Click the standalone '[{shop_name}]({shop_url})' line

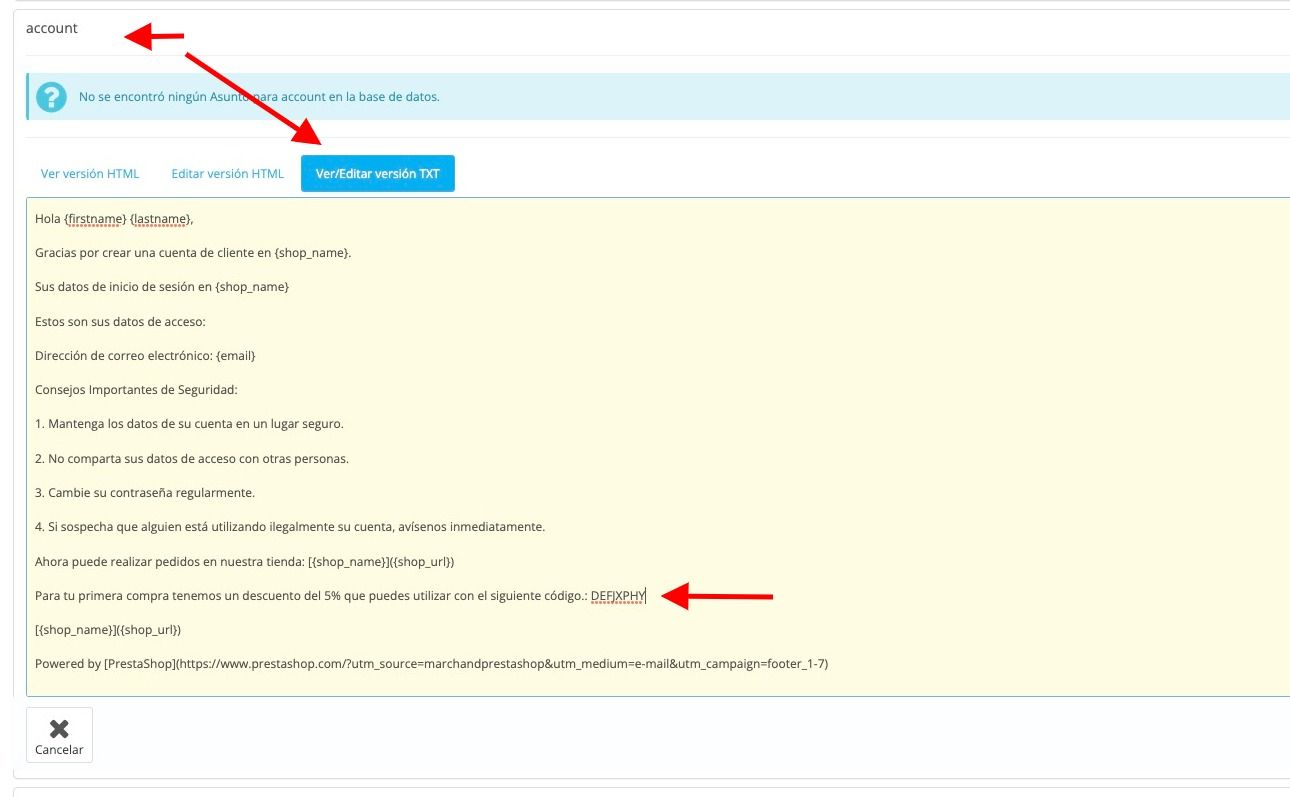point(108,630)
